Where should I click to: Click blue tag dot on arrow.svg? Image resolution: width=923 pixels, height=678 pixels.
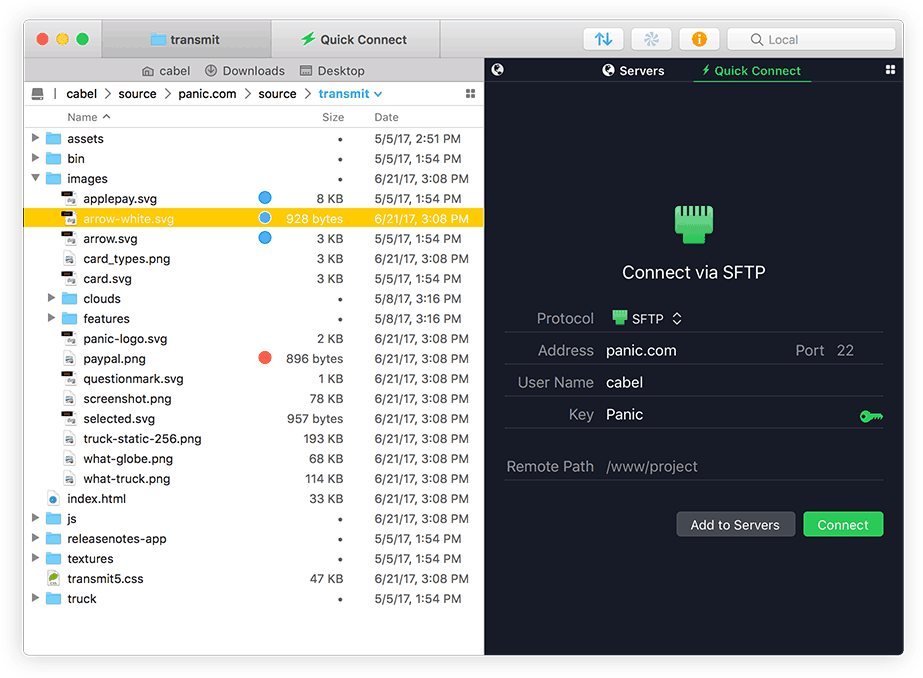(x=265, y=238)
